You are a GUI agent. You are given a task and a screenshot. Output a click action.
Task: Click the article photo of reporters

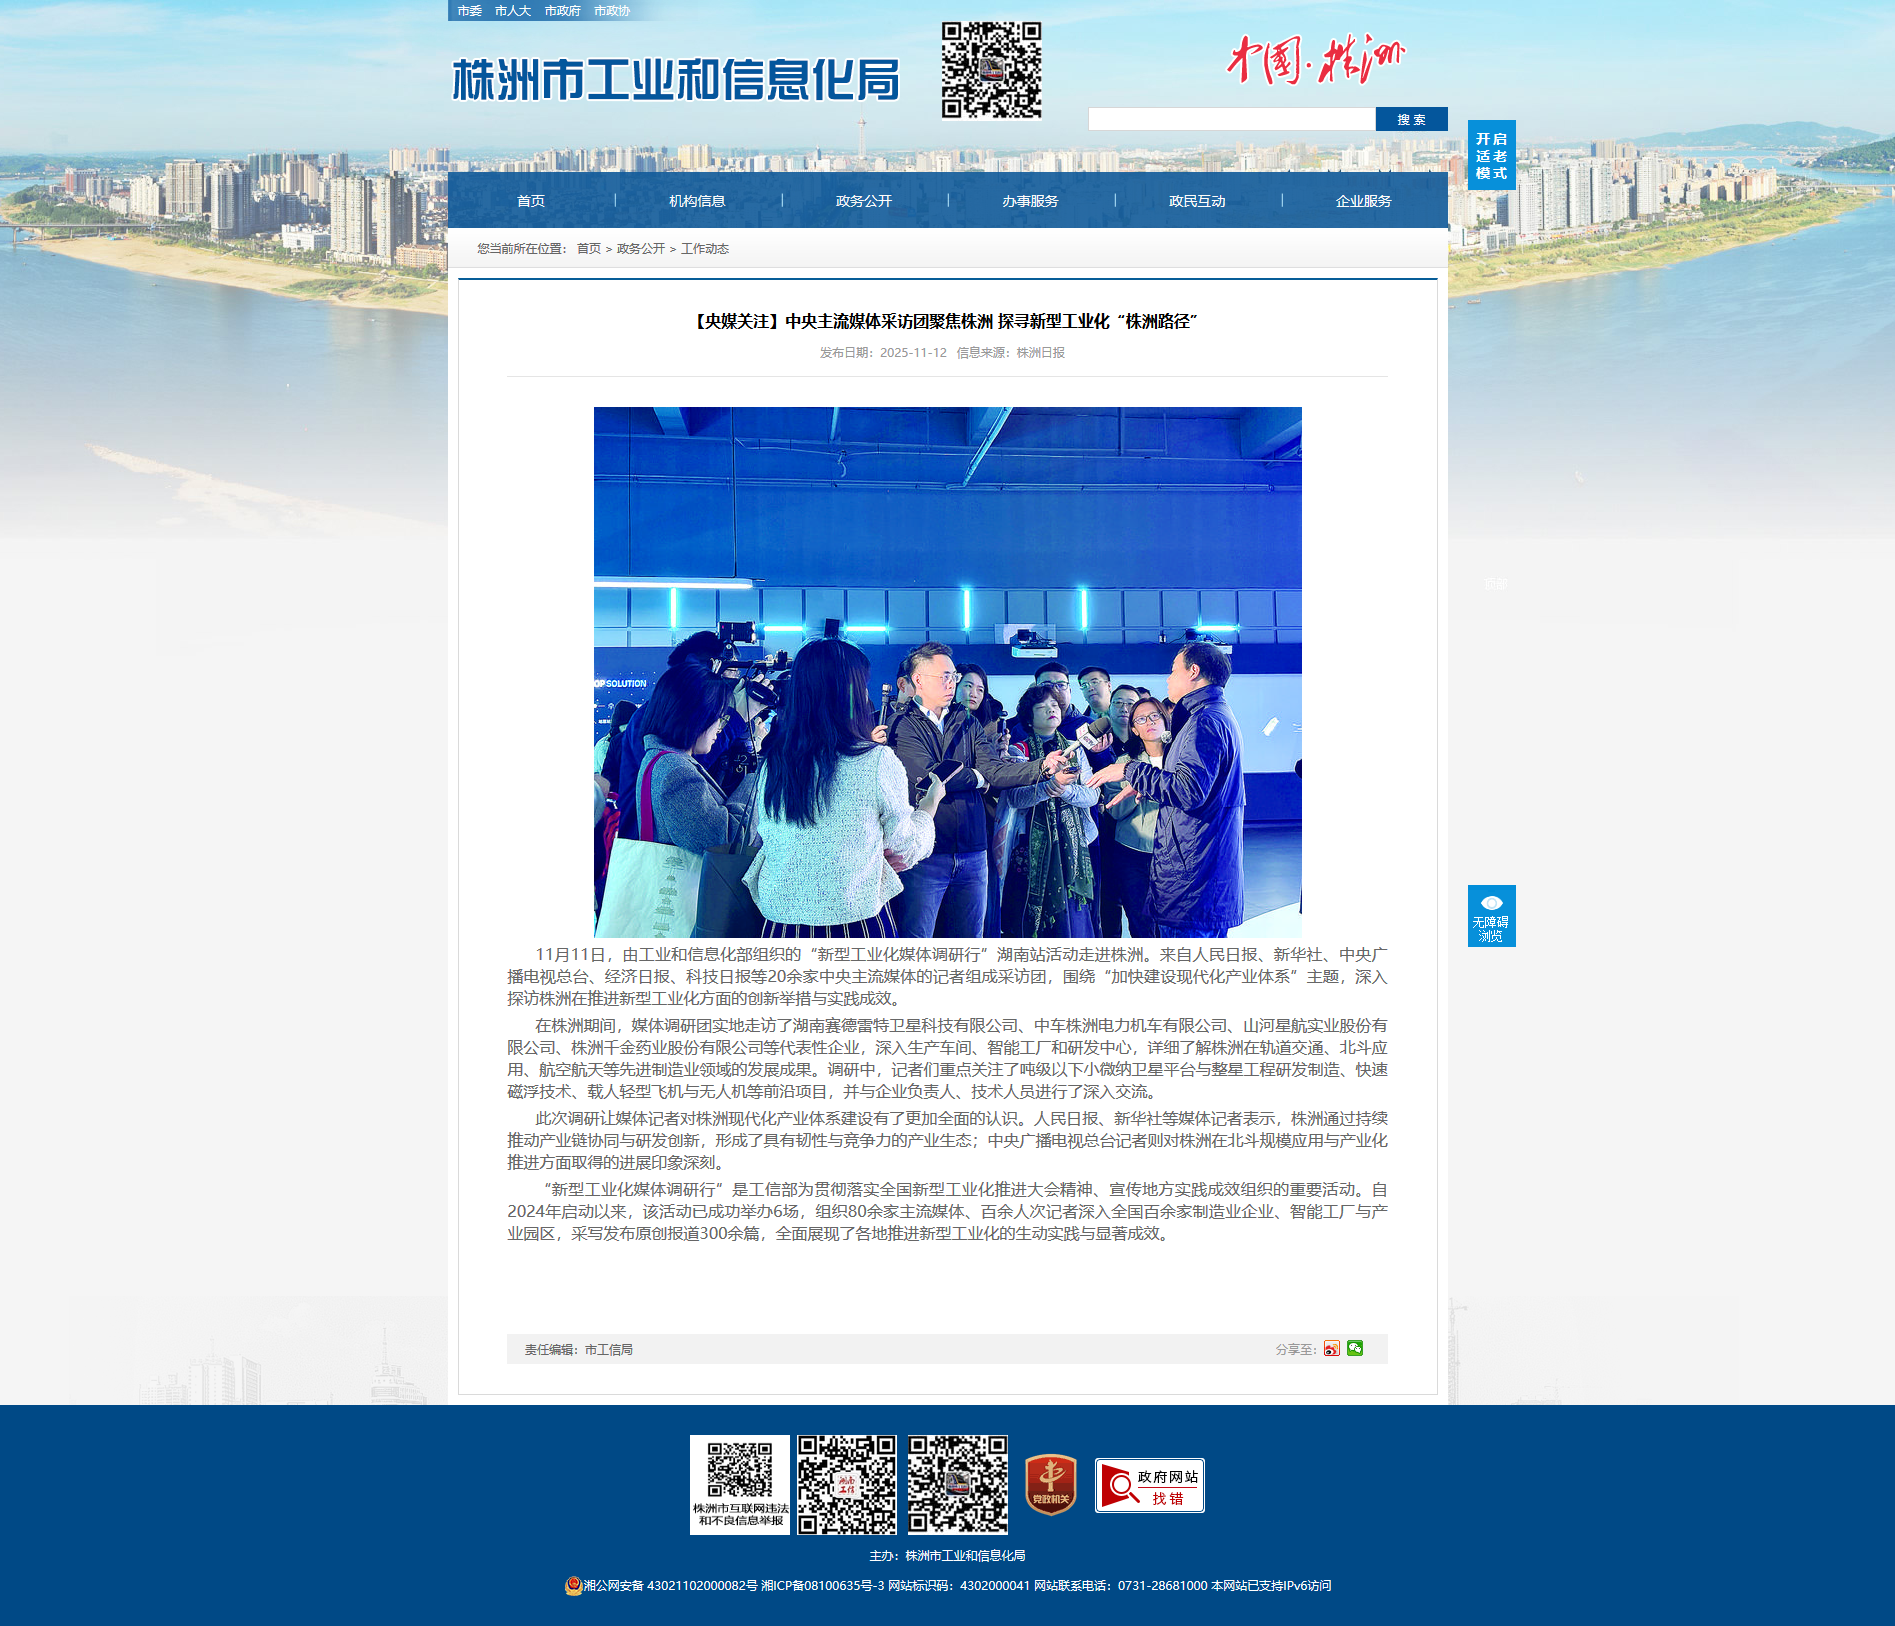tap(947, 671)
